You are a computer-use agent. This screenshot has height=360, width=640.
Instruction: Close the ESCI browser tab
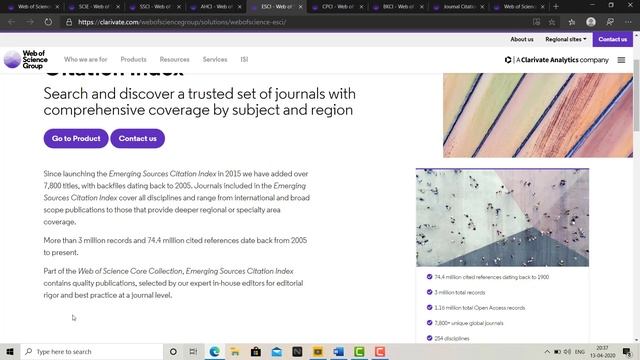(300, 7)
